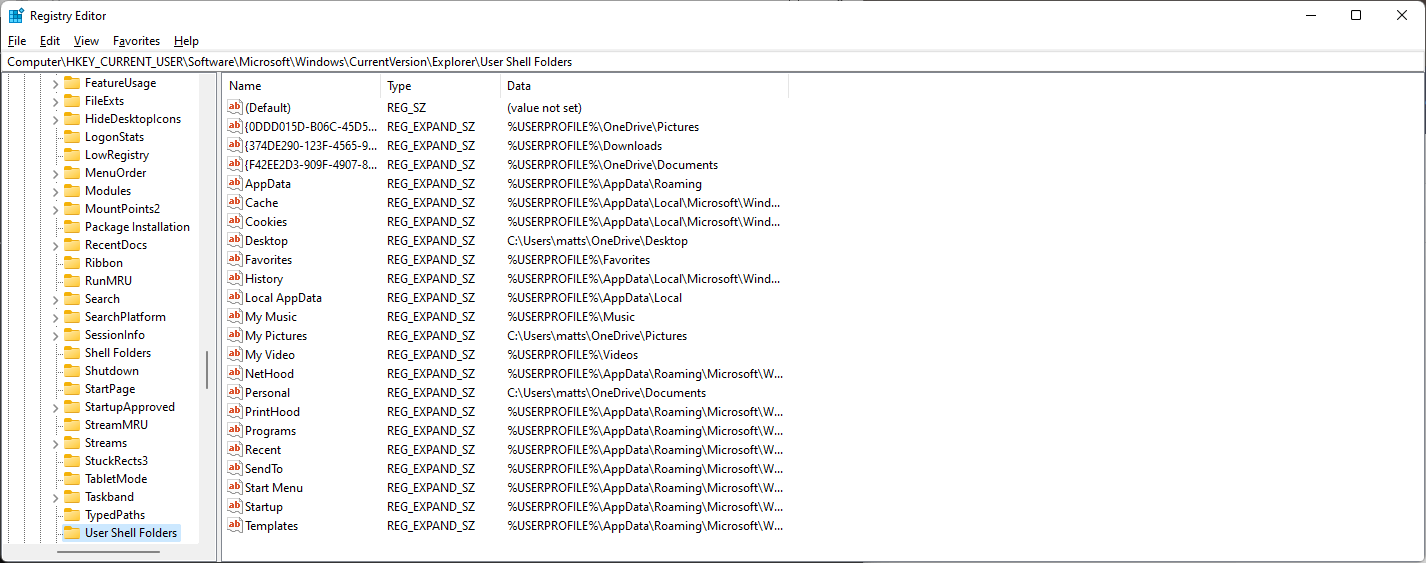
Task: Select the SearchPlatform tree key
Action: click(x=125, y=317)
